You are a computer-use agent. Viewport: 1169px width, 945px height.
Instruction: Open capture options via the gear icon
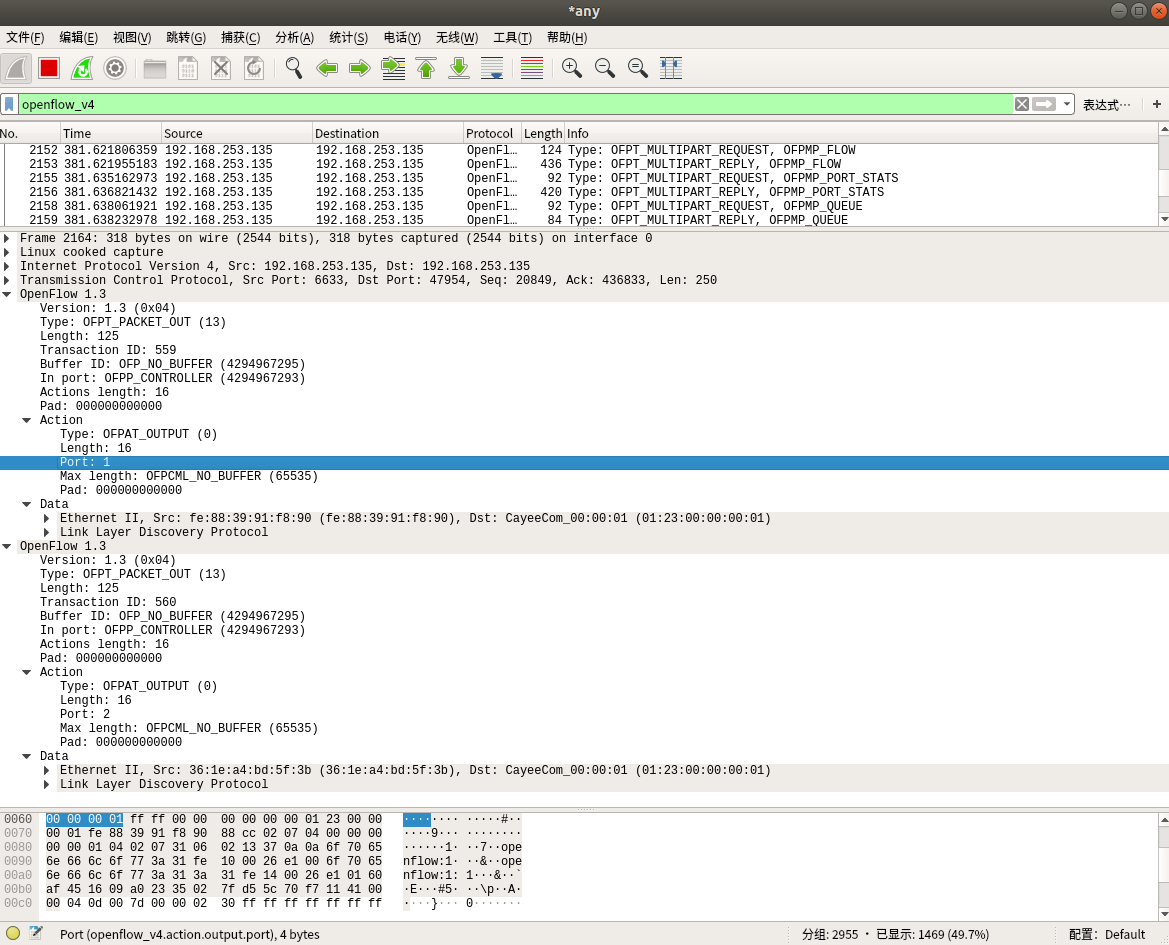tap(115, 69)
